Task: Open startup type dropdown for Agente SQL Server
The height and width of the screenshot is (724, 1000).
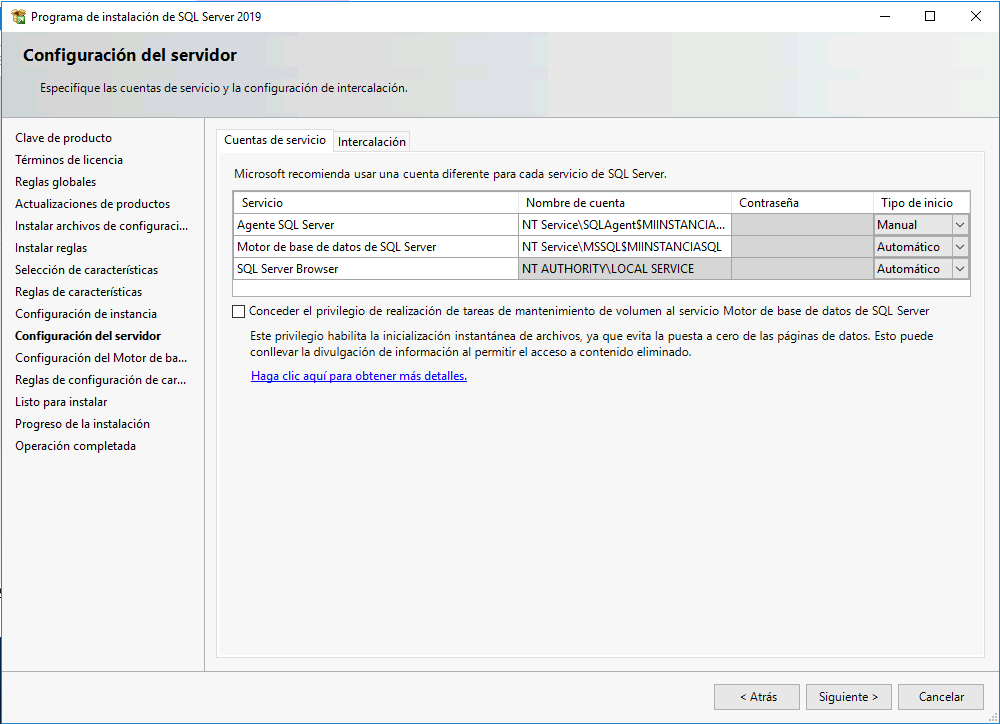Action: [960, 225]
